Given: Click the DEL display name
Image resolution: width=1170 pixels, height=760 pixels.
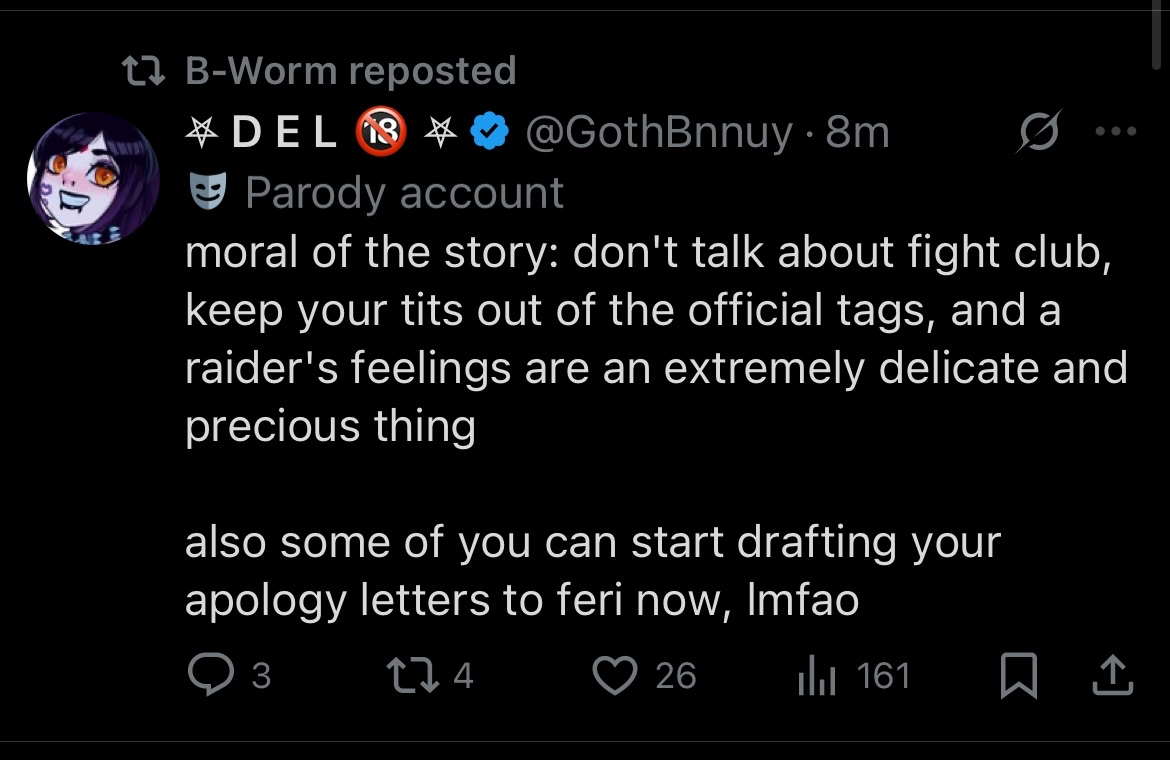Looking at the screenshot, I should tap(285, 132).
